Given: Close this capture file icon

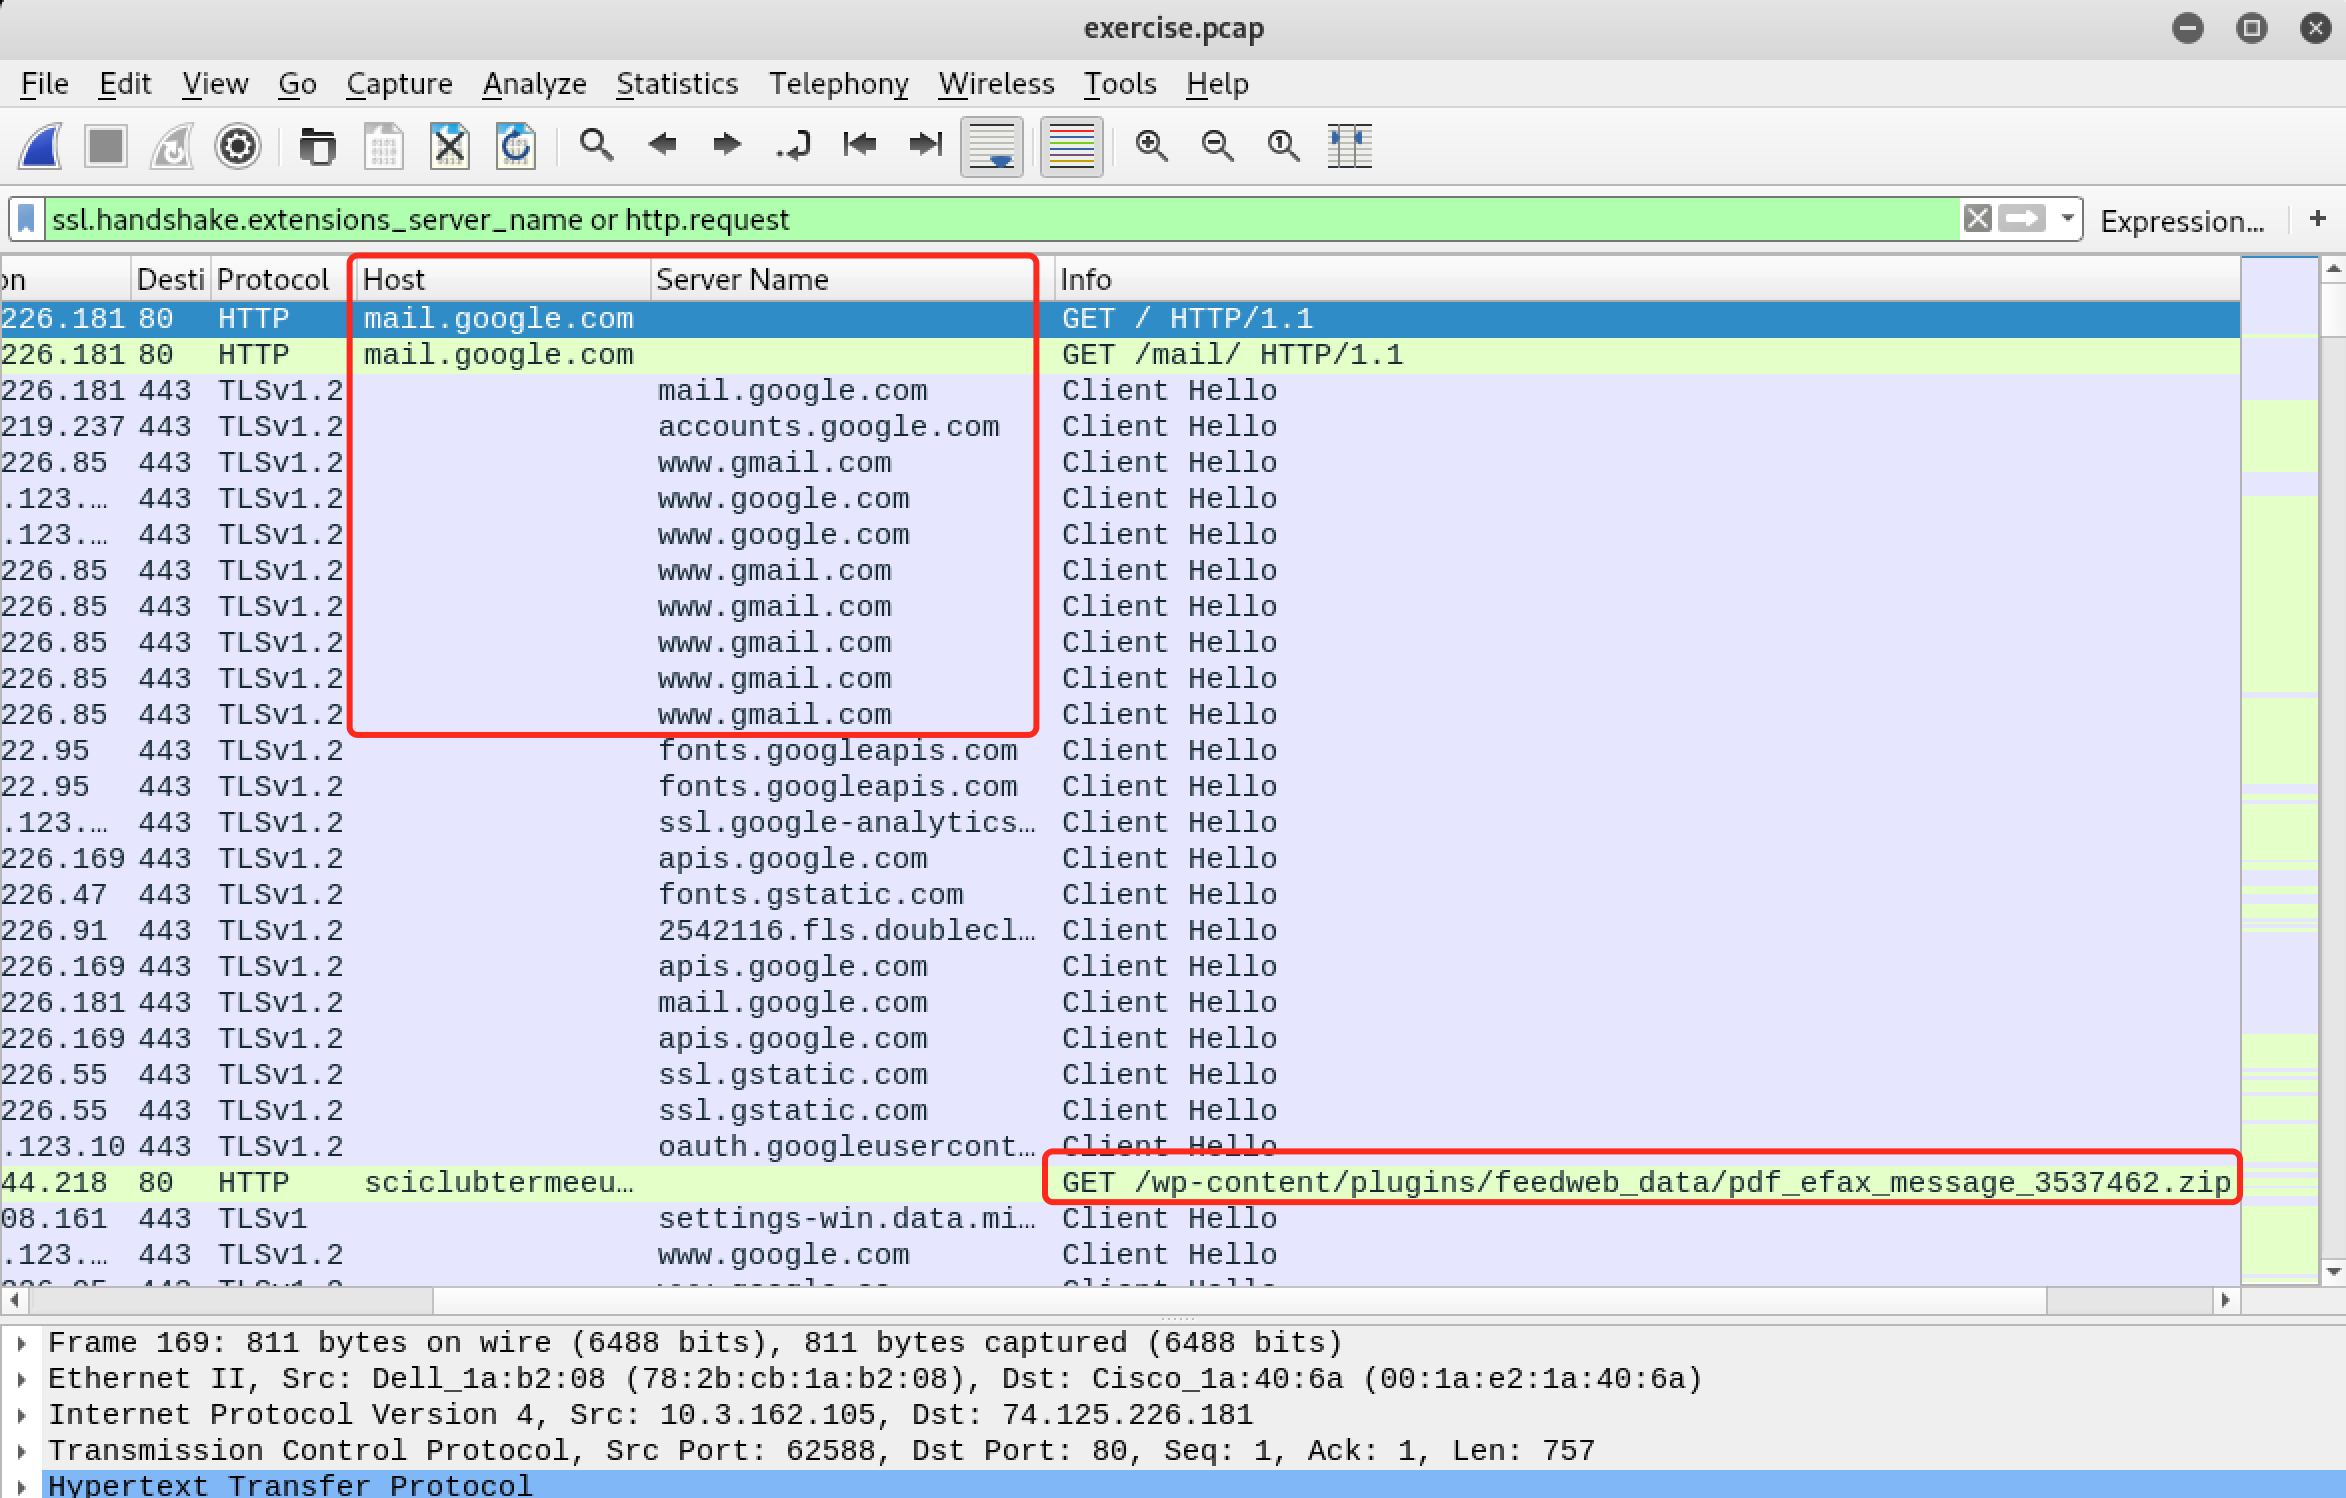Looking at the screenshot, I should pos(450,147).
